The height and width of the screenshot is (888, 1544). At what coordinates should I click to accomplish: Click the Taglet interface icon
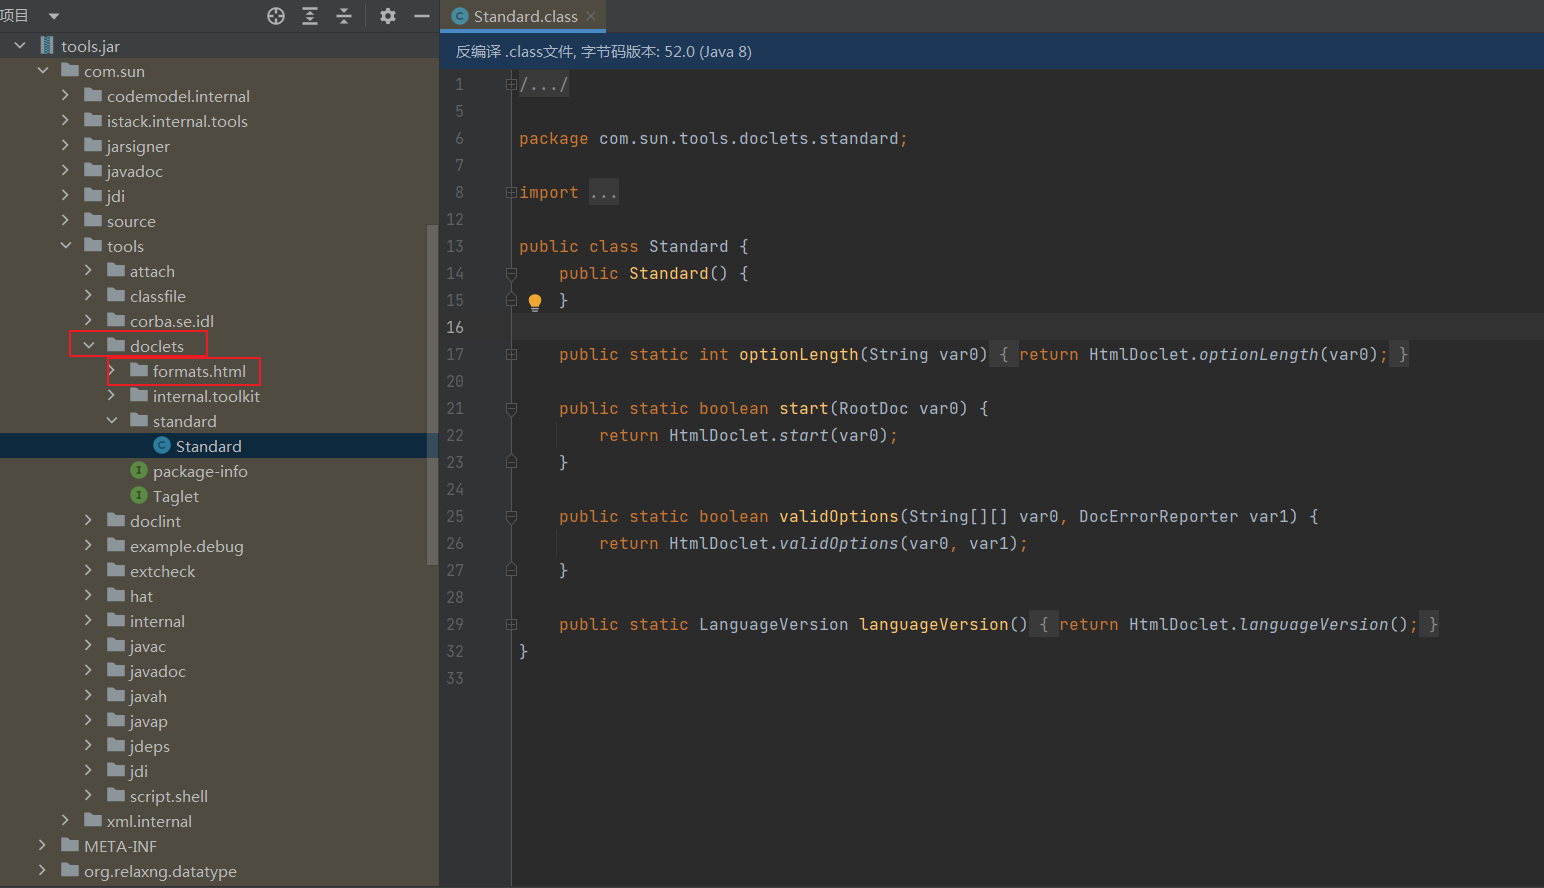139,496
